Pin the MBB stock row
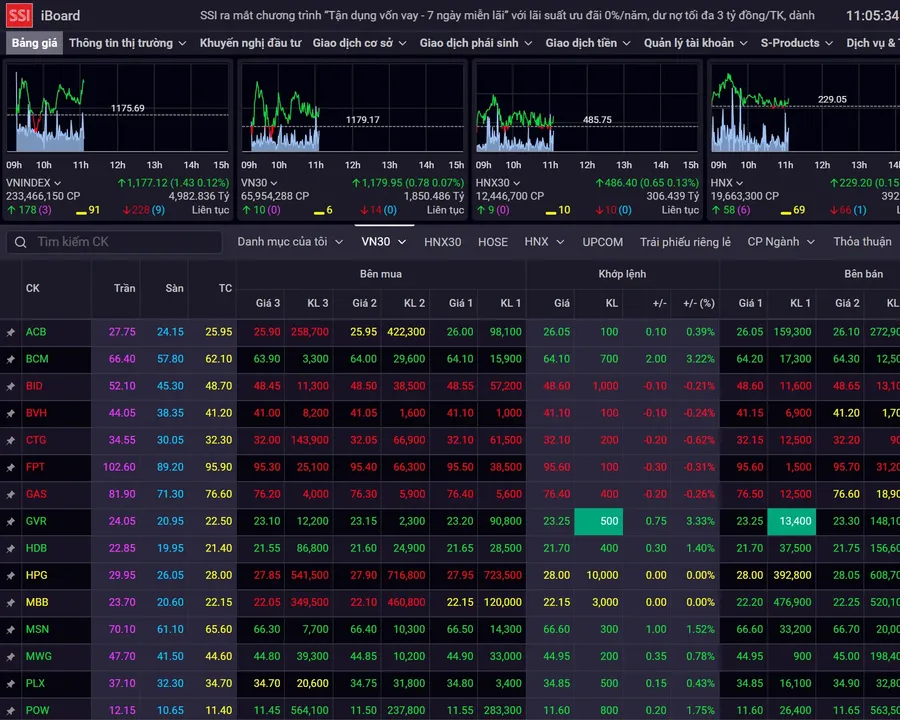Screen dimensions: 900x720 click(x=10, y=603)
